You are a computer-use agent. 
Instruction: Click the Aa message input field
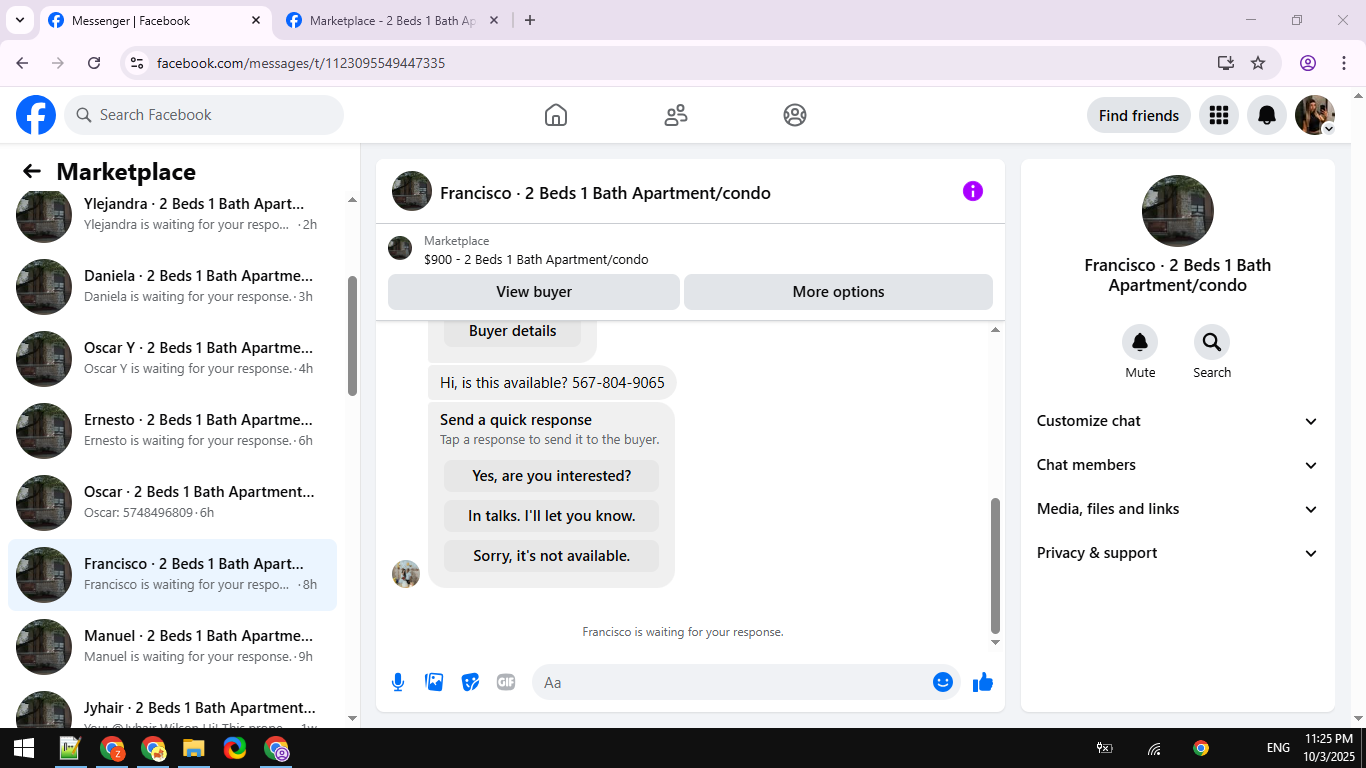(x=732, y=682)
